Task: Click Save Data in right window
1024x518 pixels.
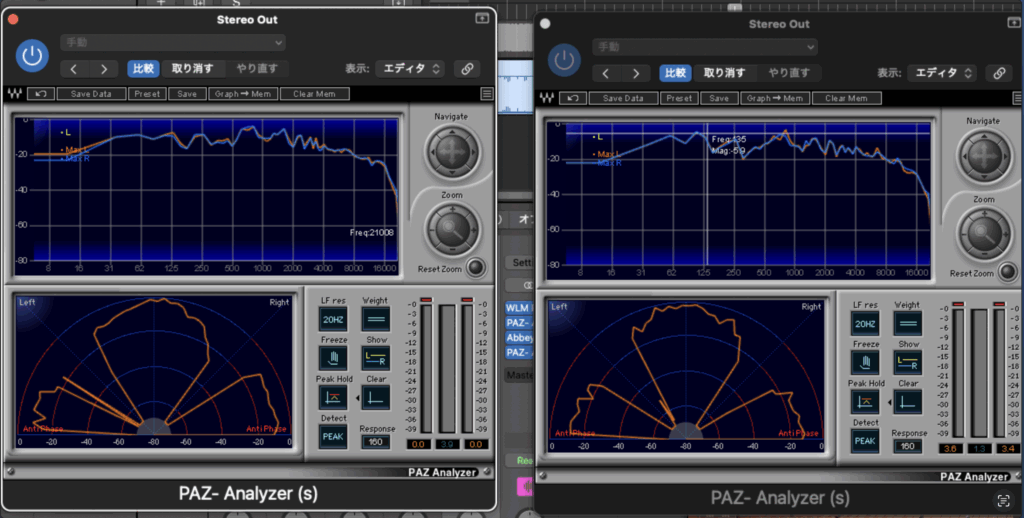Action: pyautogui.click(x=623, y=99)
